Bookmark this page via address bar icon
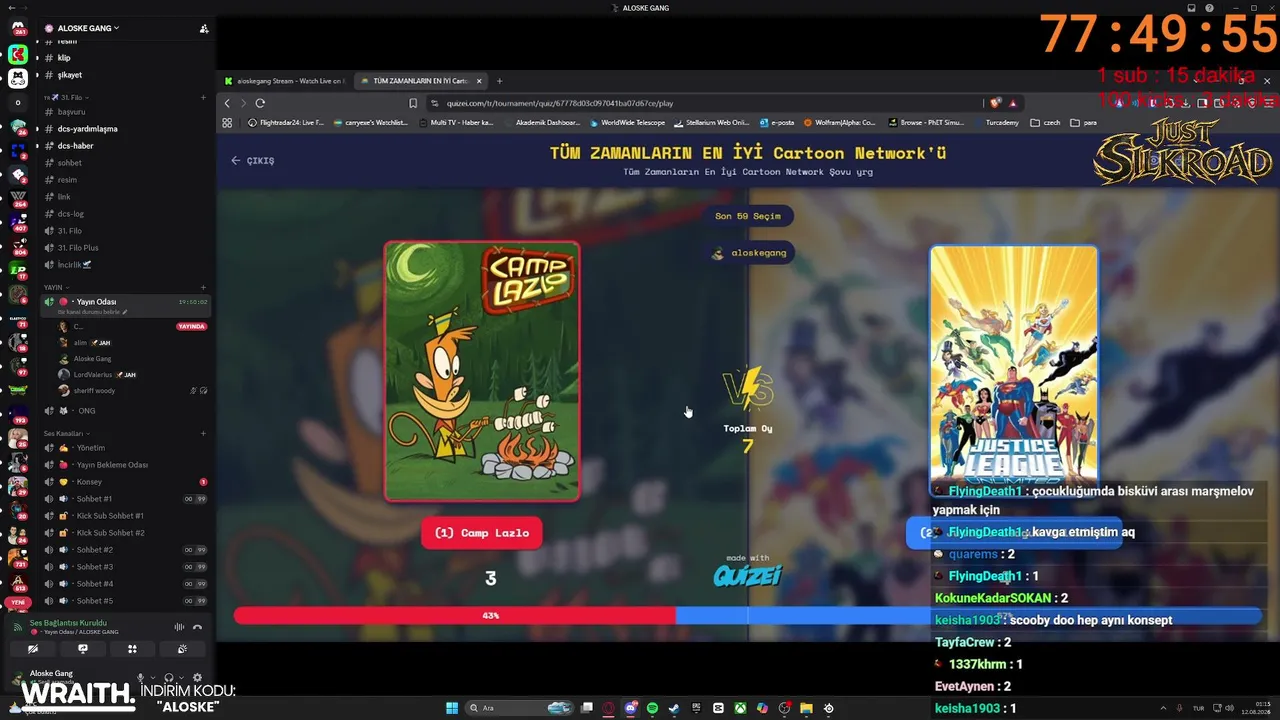 pos(413,103)
